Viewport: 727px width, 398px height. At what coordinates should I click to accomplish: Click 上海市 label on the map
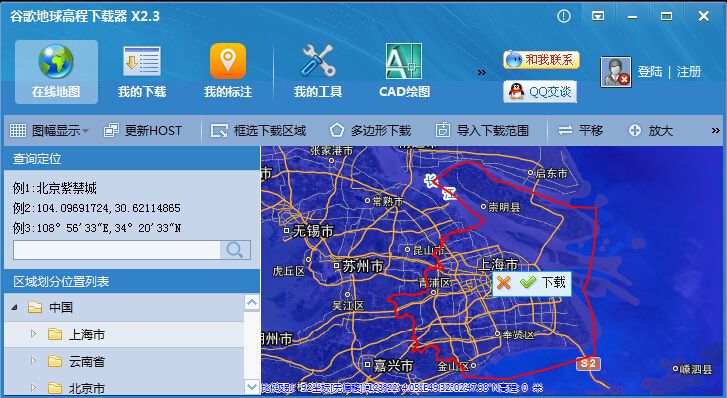point(498,264)
